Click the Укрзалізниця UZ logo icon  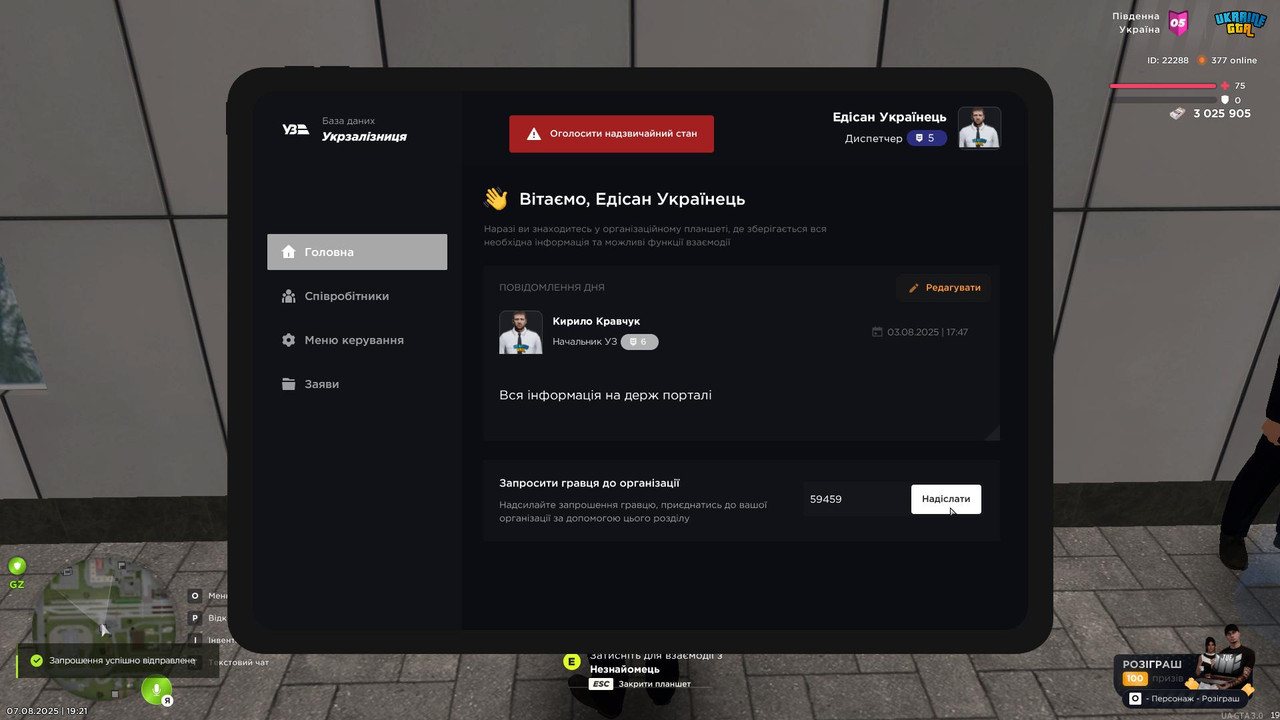(x=295, y=129)
